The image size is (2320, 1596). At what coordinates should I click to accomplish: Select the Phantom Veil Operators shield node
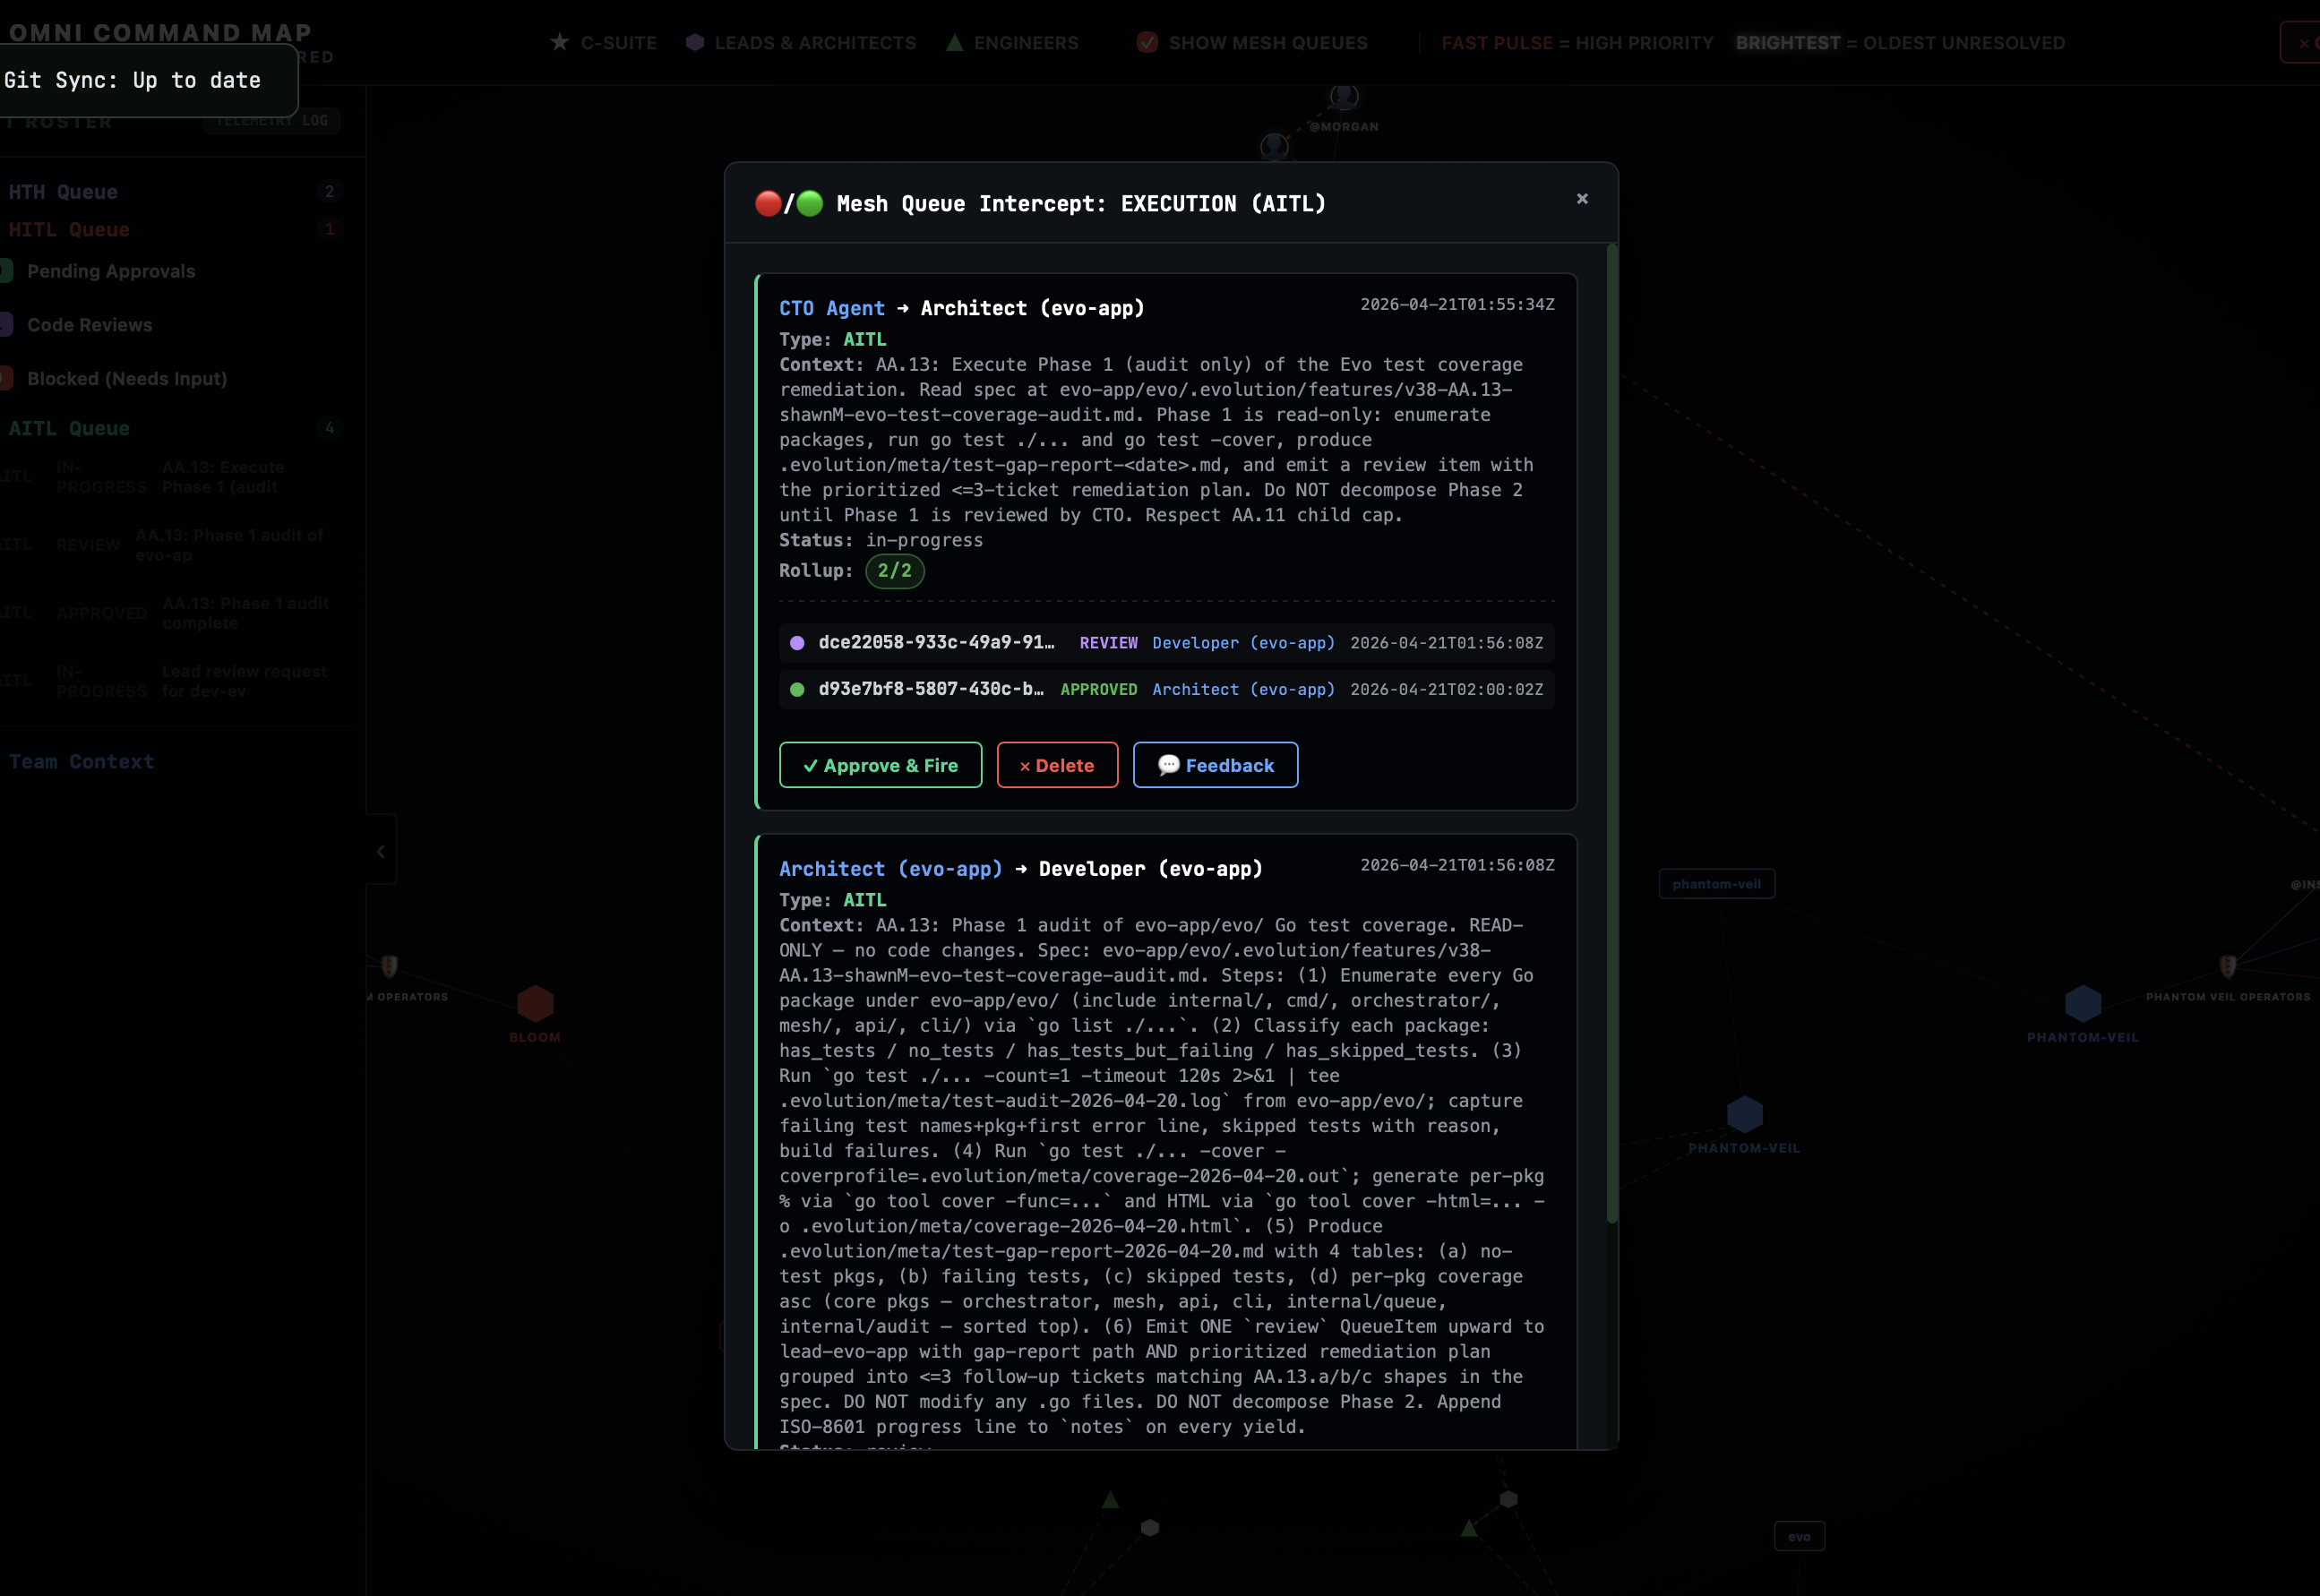point(2228,966)
